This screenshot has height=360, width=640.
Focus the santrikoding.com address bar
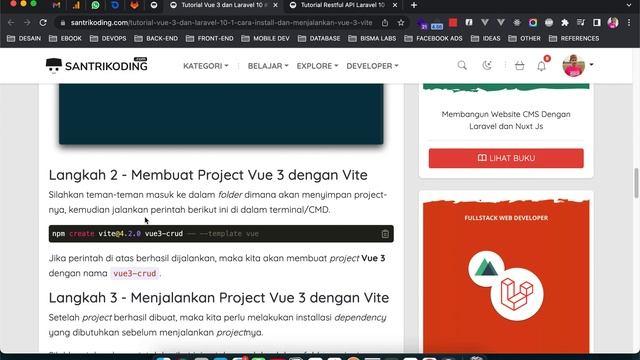coord(221,23)
